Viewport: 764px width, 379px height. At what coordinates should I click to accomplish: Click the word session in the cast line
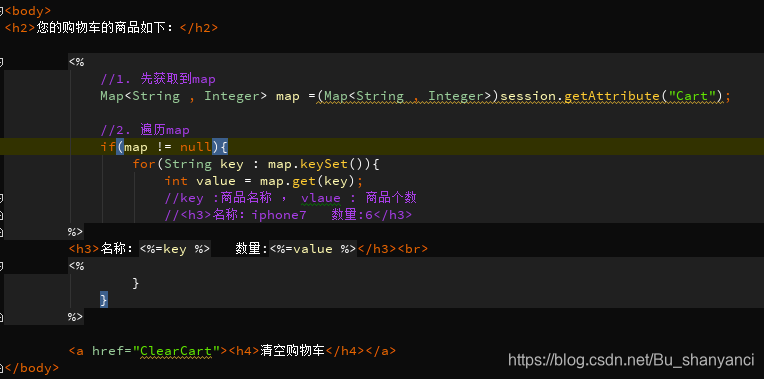point(529,96)
